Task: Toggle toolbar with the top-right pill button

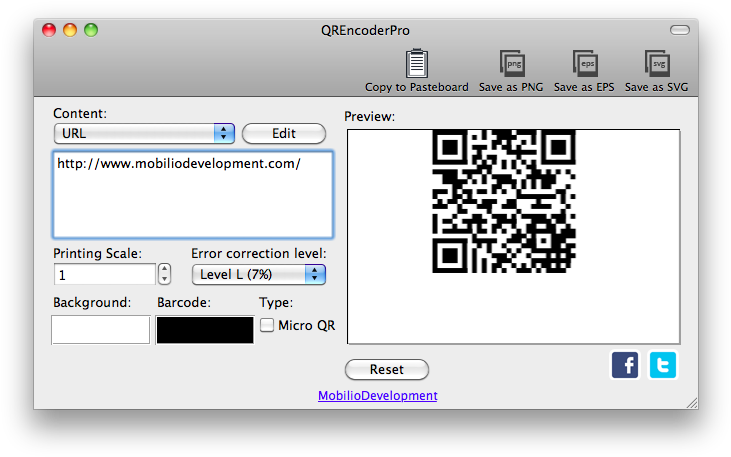Action: pyautogui.click(x=679, y=30)
